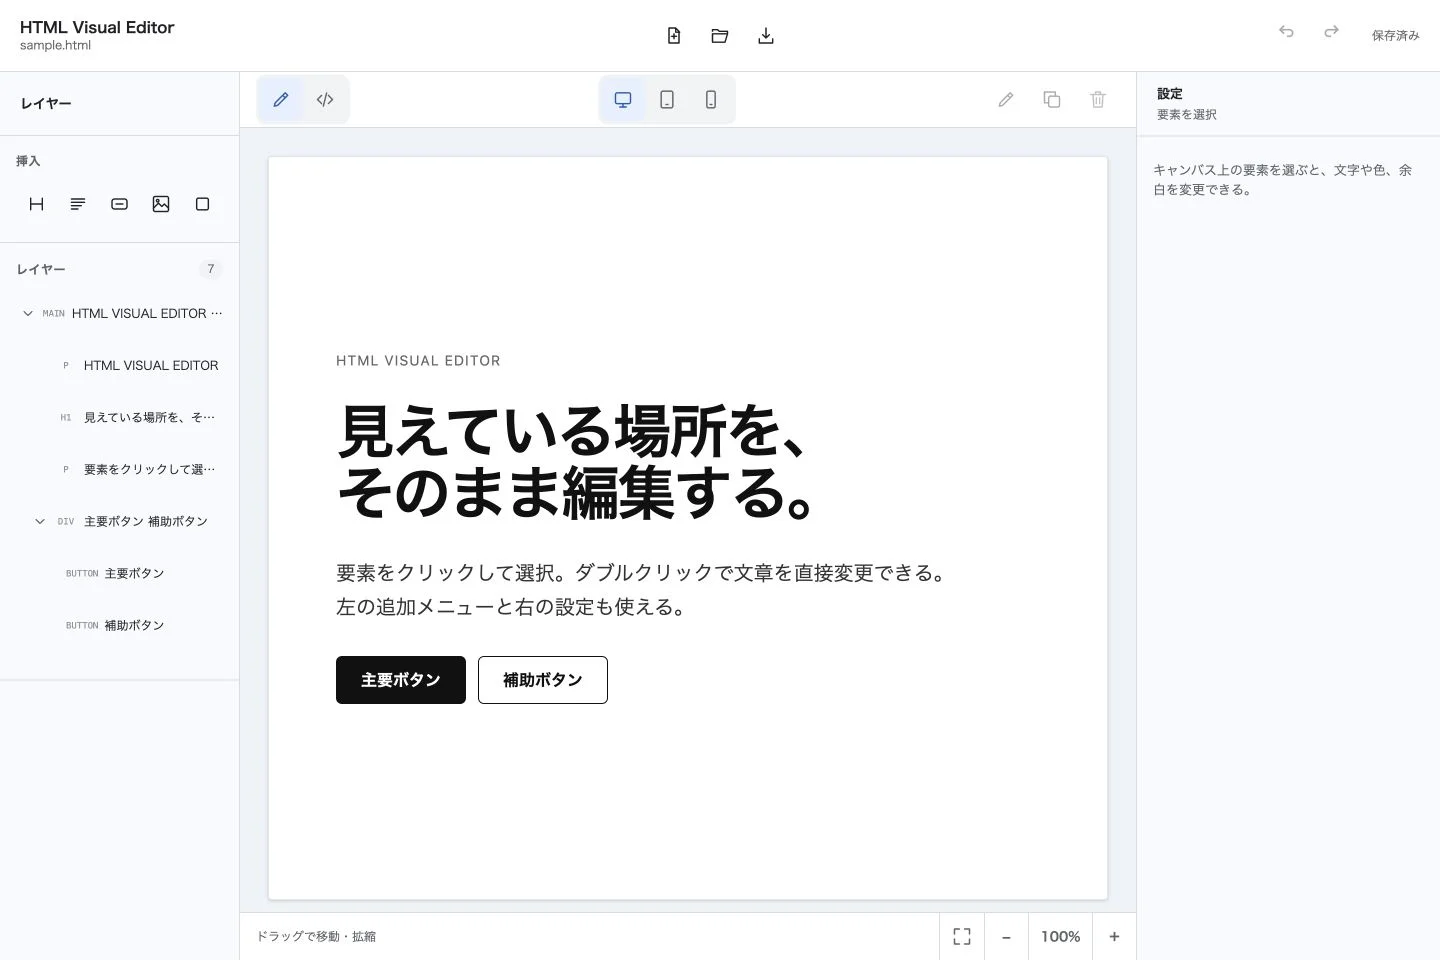
Task: Reset zoom by clicking 100%
Action: 1060,936
